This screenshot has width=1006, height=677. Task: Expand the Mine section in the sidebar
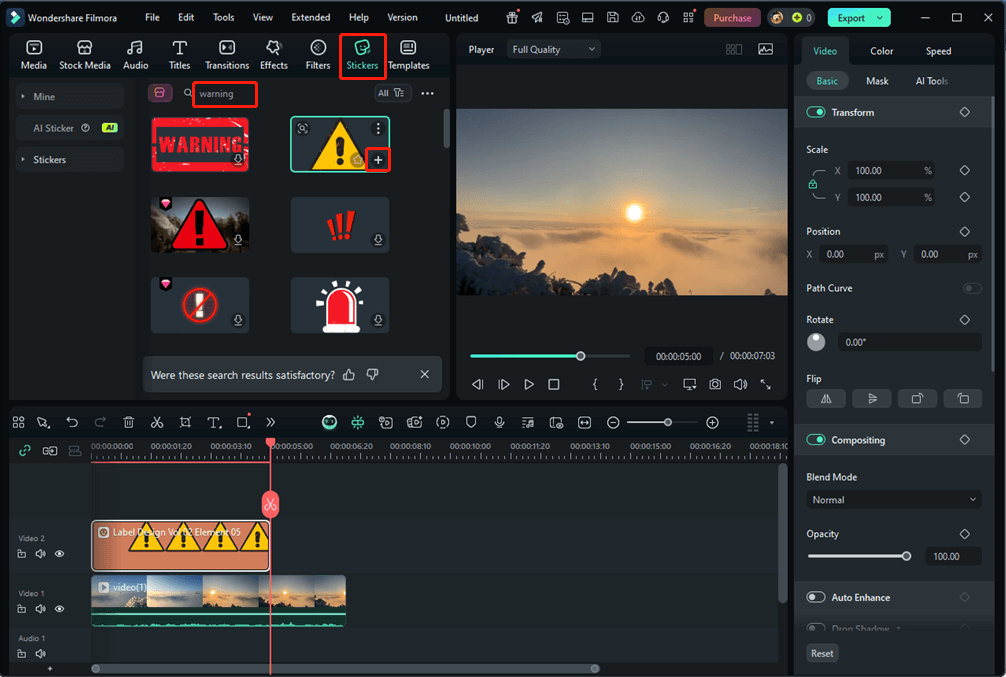pos(40,95)
